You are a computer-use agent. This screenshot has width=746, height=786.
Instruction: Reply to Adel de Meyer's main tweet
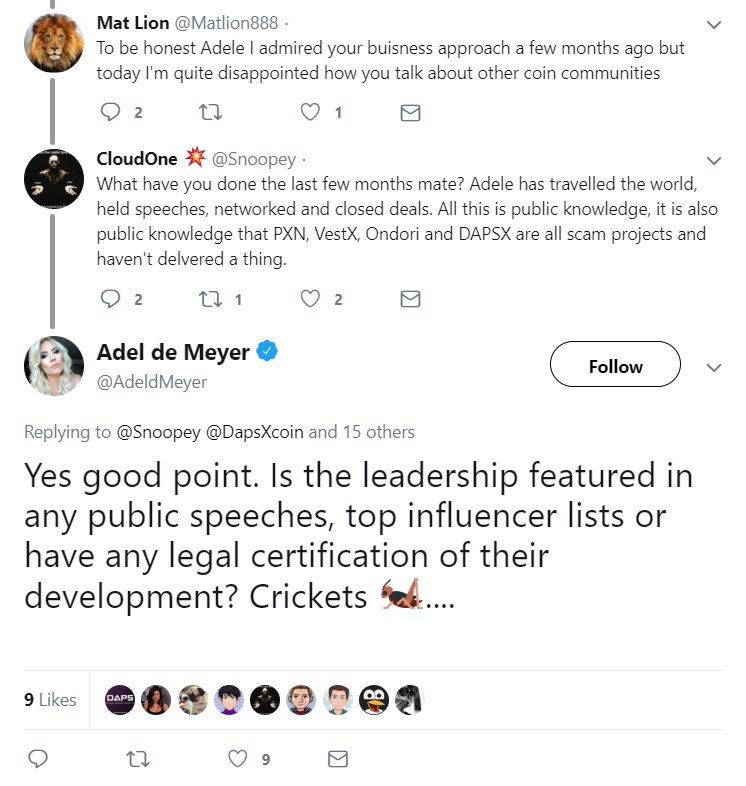38,759
